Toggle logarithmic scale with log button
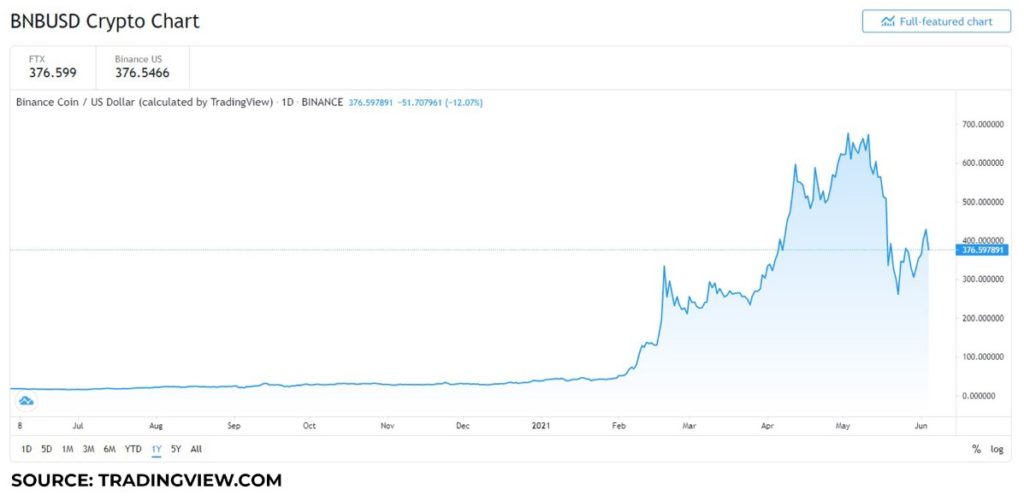The height and width of the screenshot is (501, 1024). (997, 449)
